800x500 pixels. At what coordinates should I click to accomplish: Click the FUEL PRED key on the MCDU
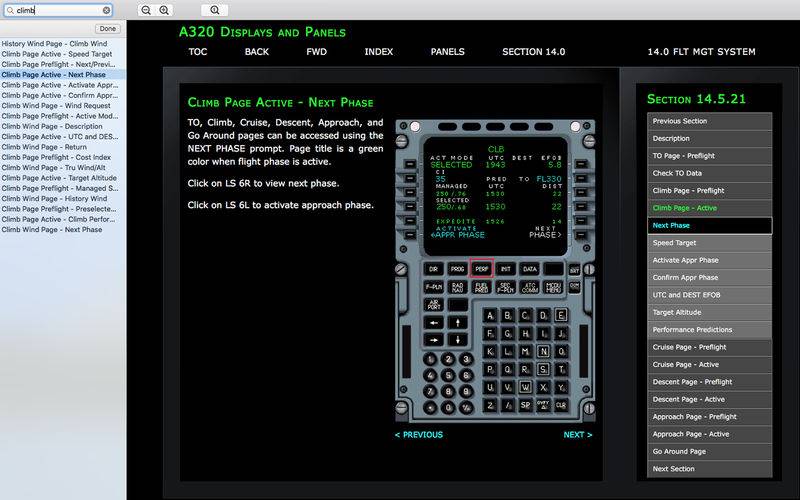481,287
